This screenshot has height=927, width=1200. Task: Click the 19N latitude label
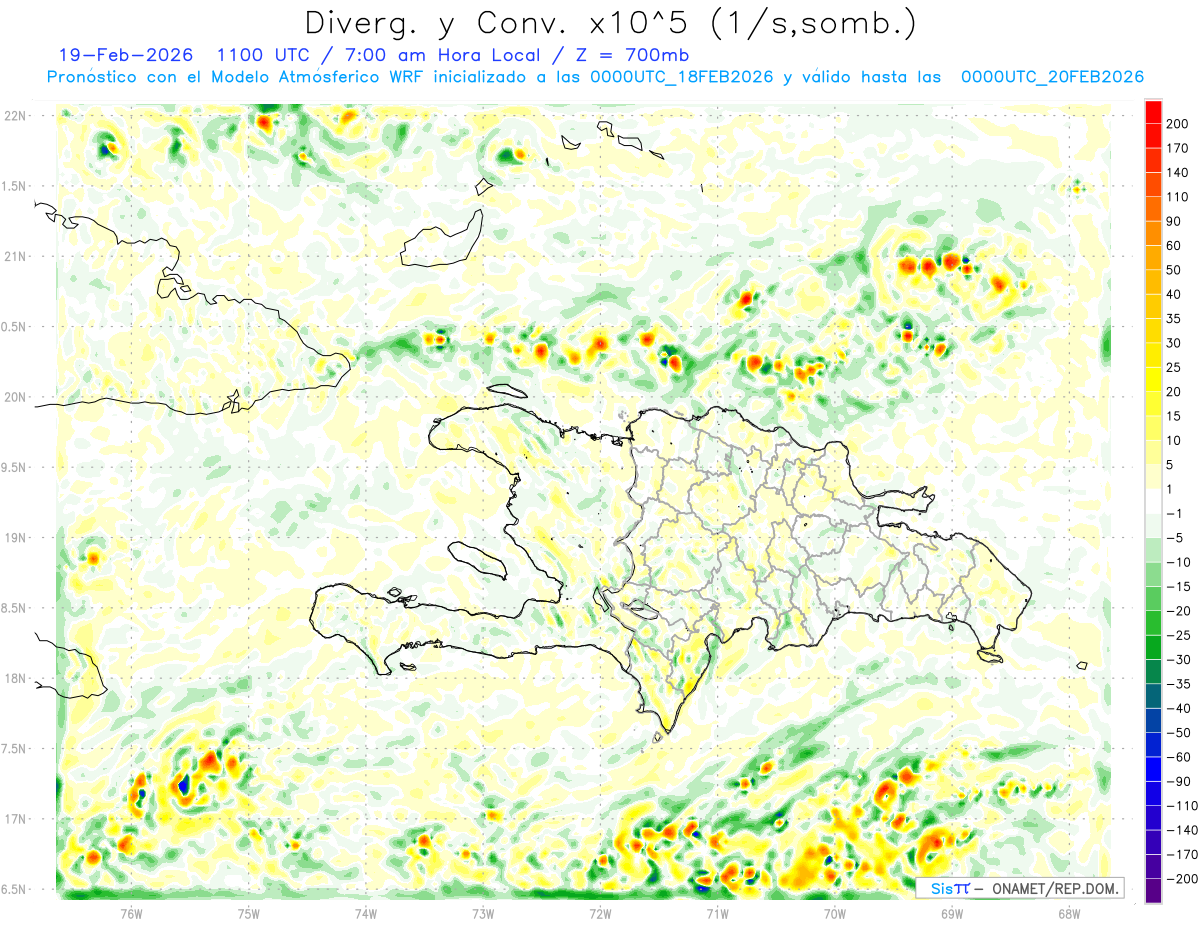[15, 538]
